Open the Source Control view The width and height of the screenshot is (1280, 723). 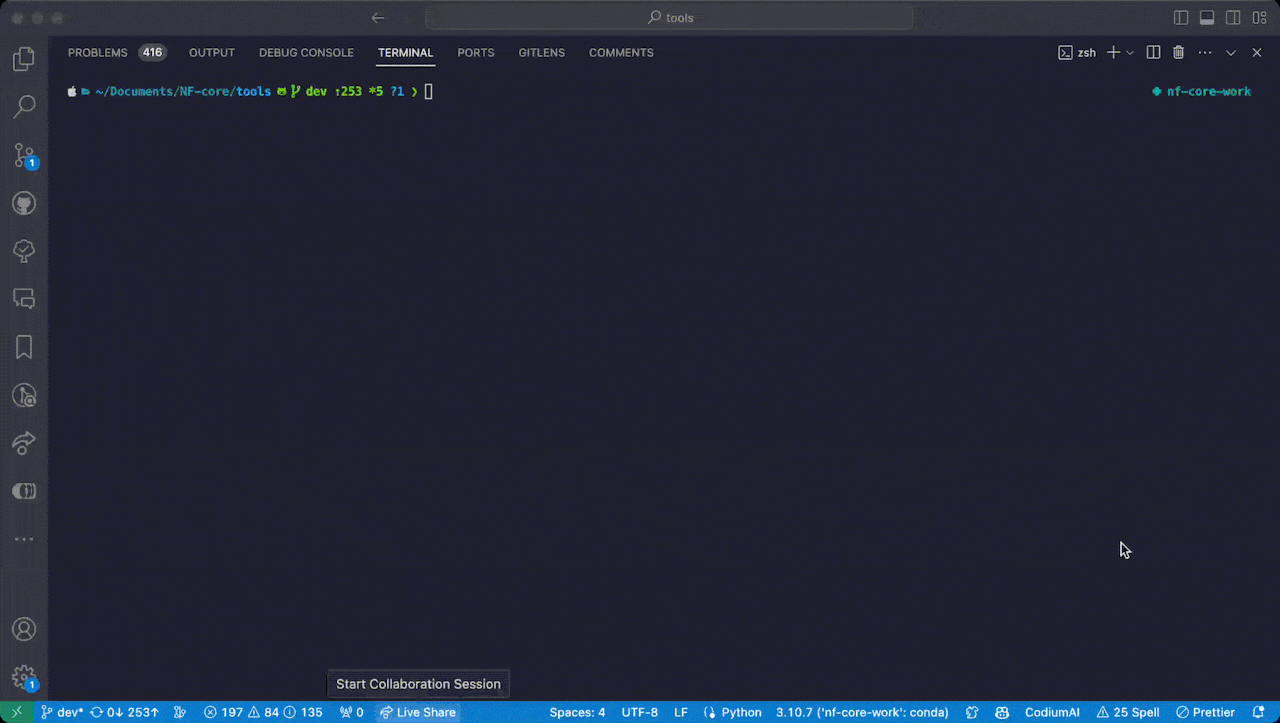coord(24,155)
